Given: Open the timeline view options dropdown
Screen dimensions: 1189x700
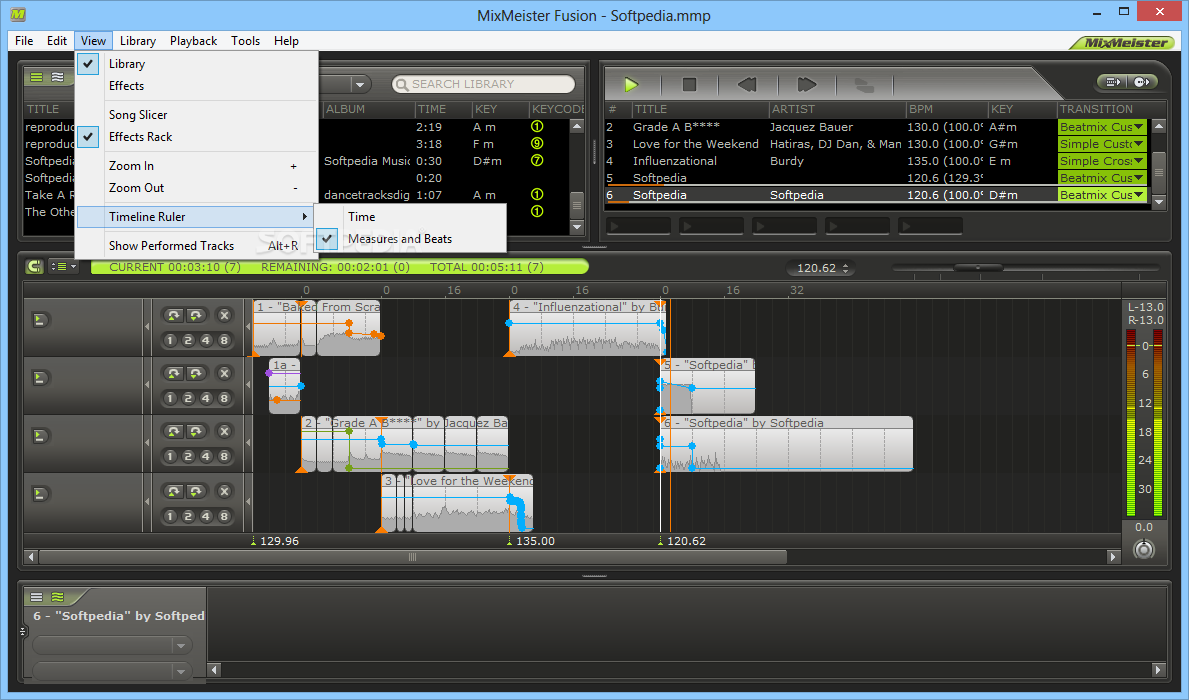Looking at the screenshot, I should 63,266.
